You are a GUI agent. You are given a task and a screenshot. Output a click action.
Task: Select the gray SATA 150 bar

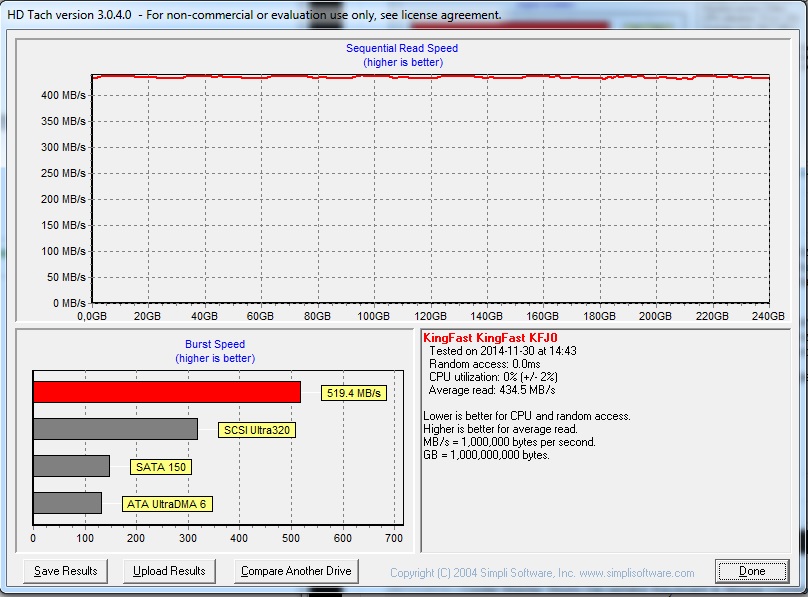[72, 466]
